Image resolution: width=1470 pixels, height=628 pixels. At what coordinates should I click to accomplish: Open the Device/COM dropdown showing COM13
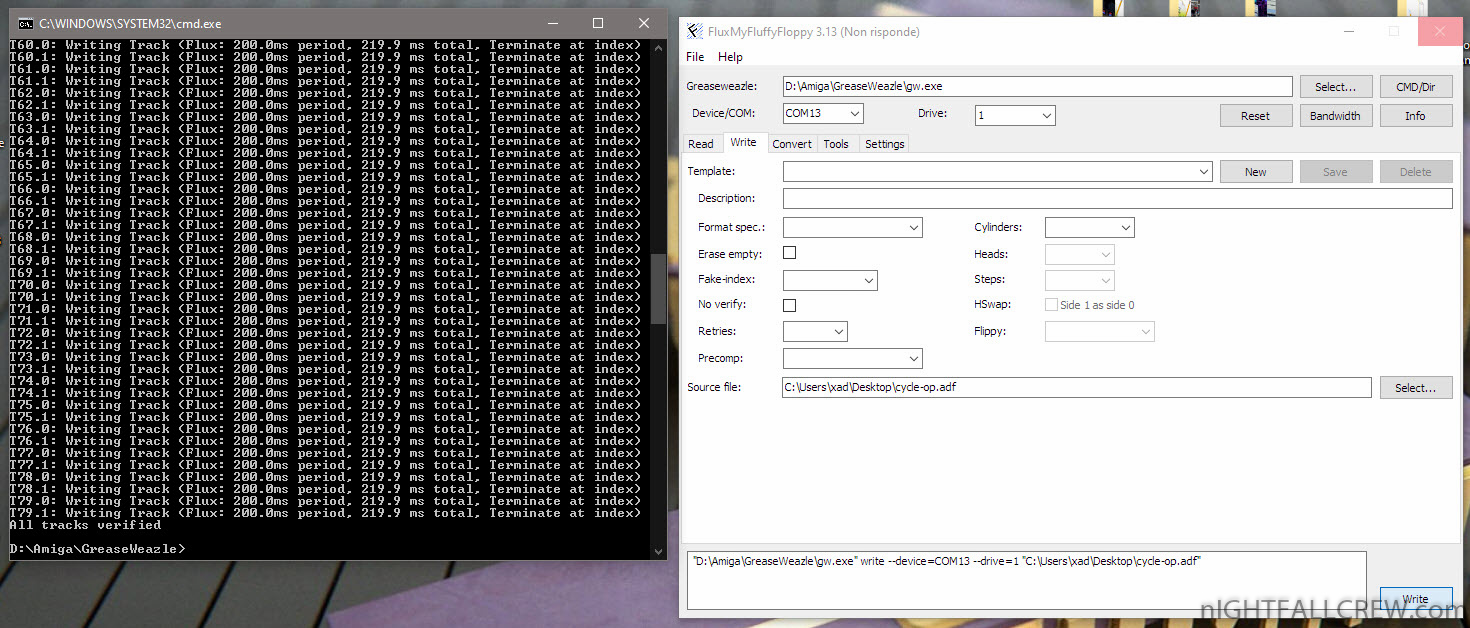pyautogui.click(x=822, y=114)
